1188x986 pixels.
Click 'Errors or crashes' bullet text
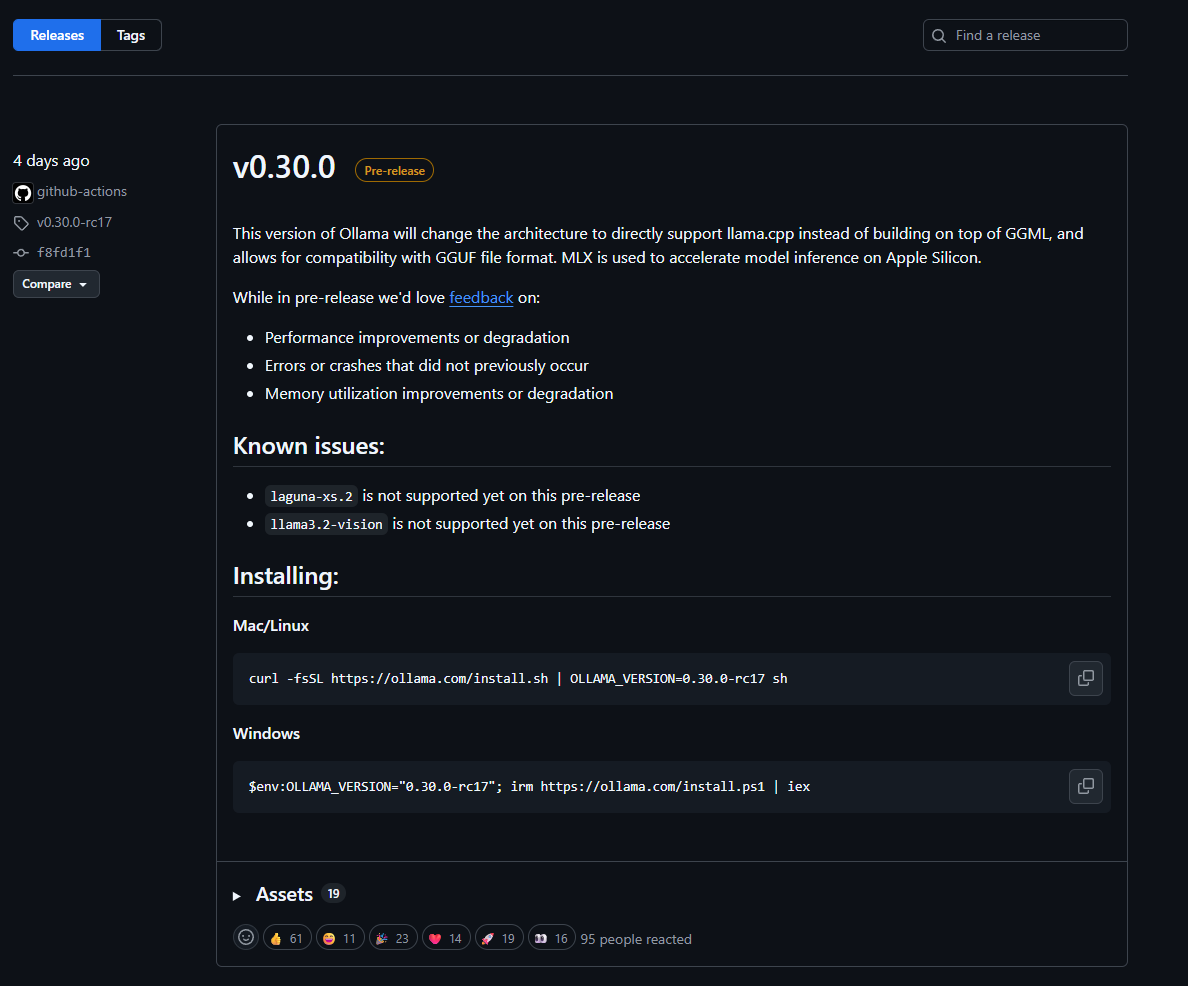coord(427,366)
